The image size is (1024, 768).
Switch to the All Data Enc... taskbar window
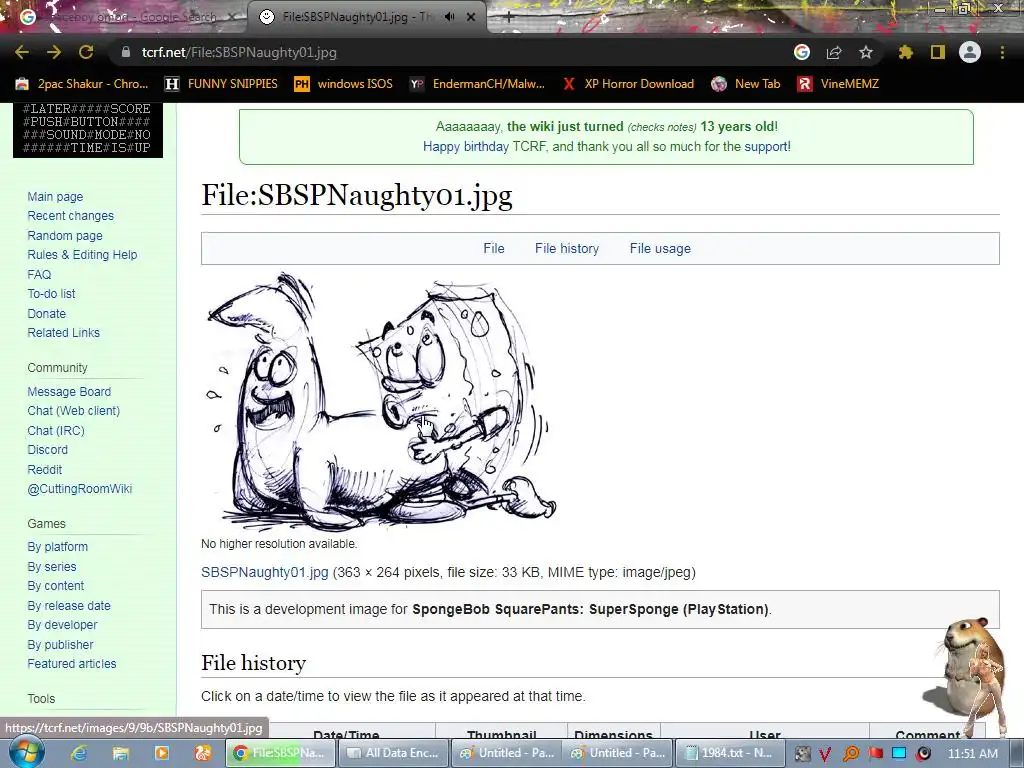coord(394,753)
